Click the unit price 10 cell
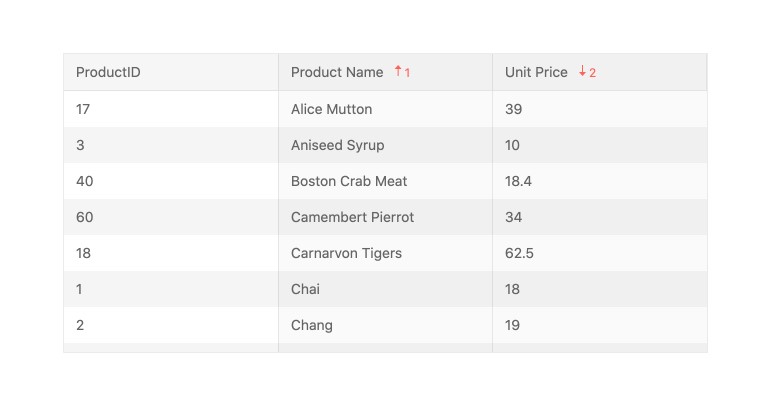The image size is (770, 404). 512,145
